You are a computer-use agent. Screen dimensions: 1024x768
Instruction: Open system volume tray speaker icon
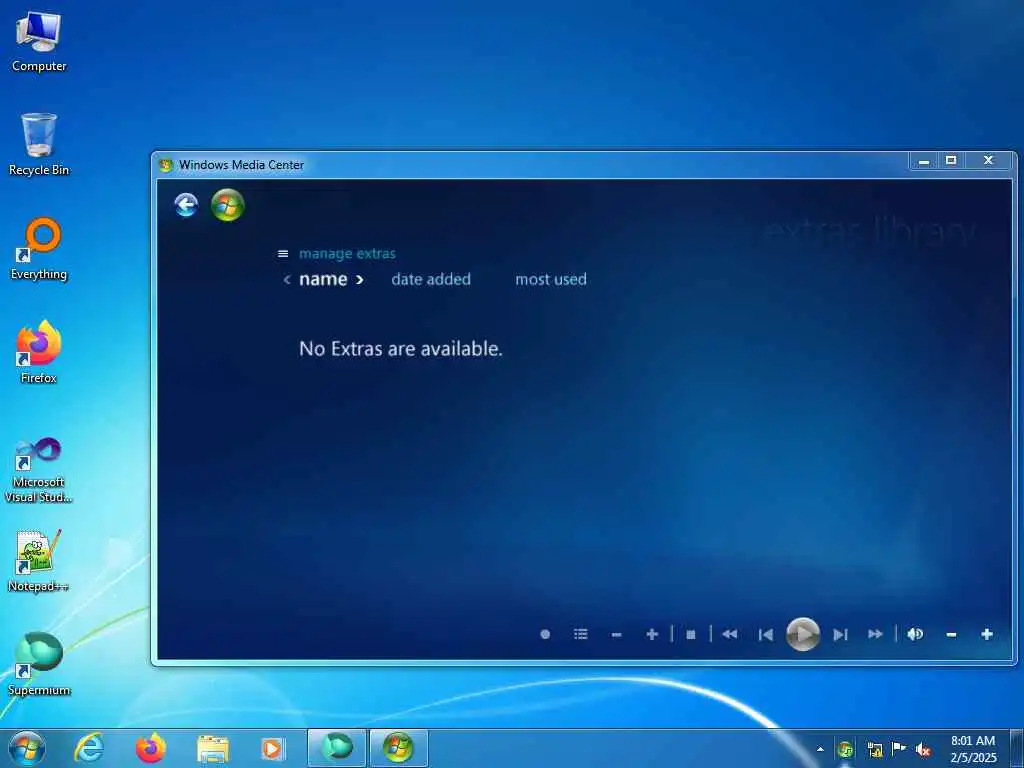tap(923, 750)
